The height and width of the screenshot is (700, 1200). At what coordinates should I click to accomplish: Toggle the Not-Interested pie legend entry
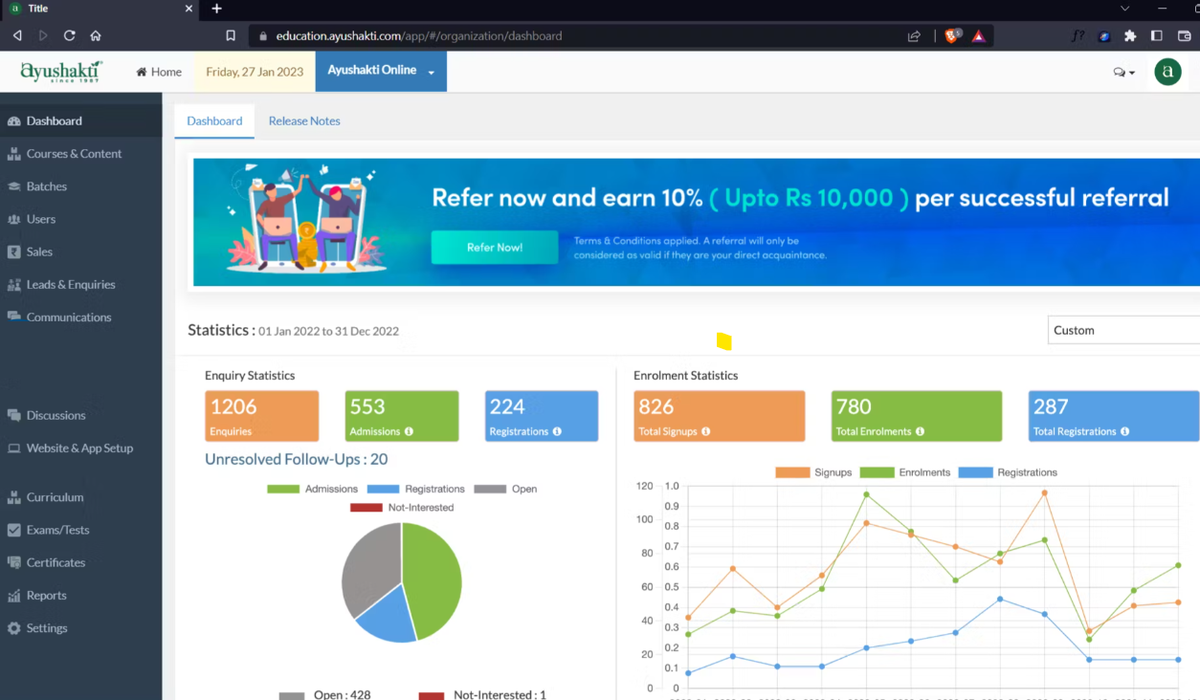point(402,508)
